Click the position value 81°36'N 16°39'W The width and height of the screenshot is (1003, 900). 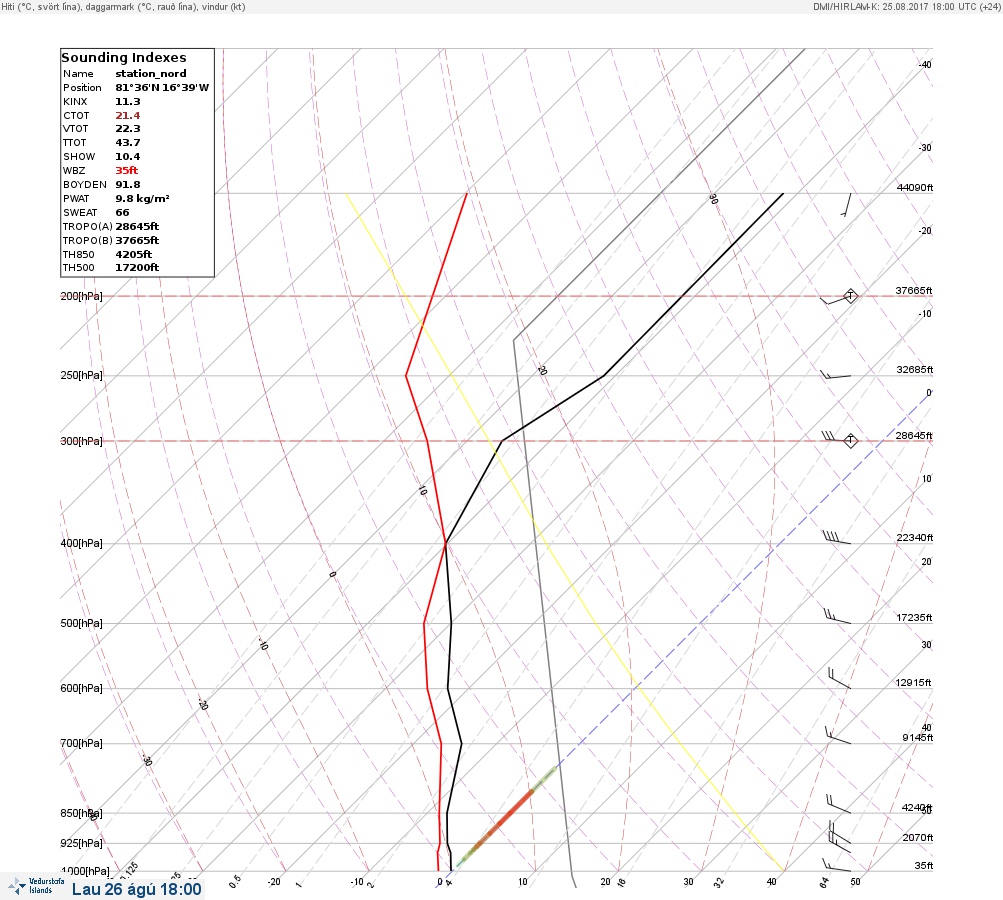(162, 88)
